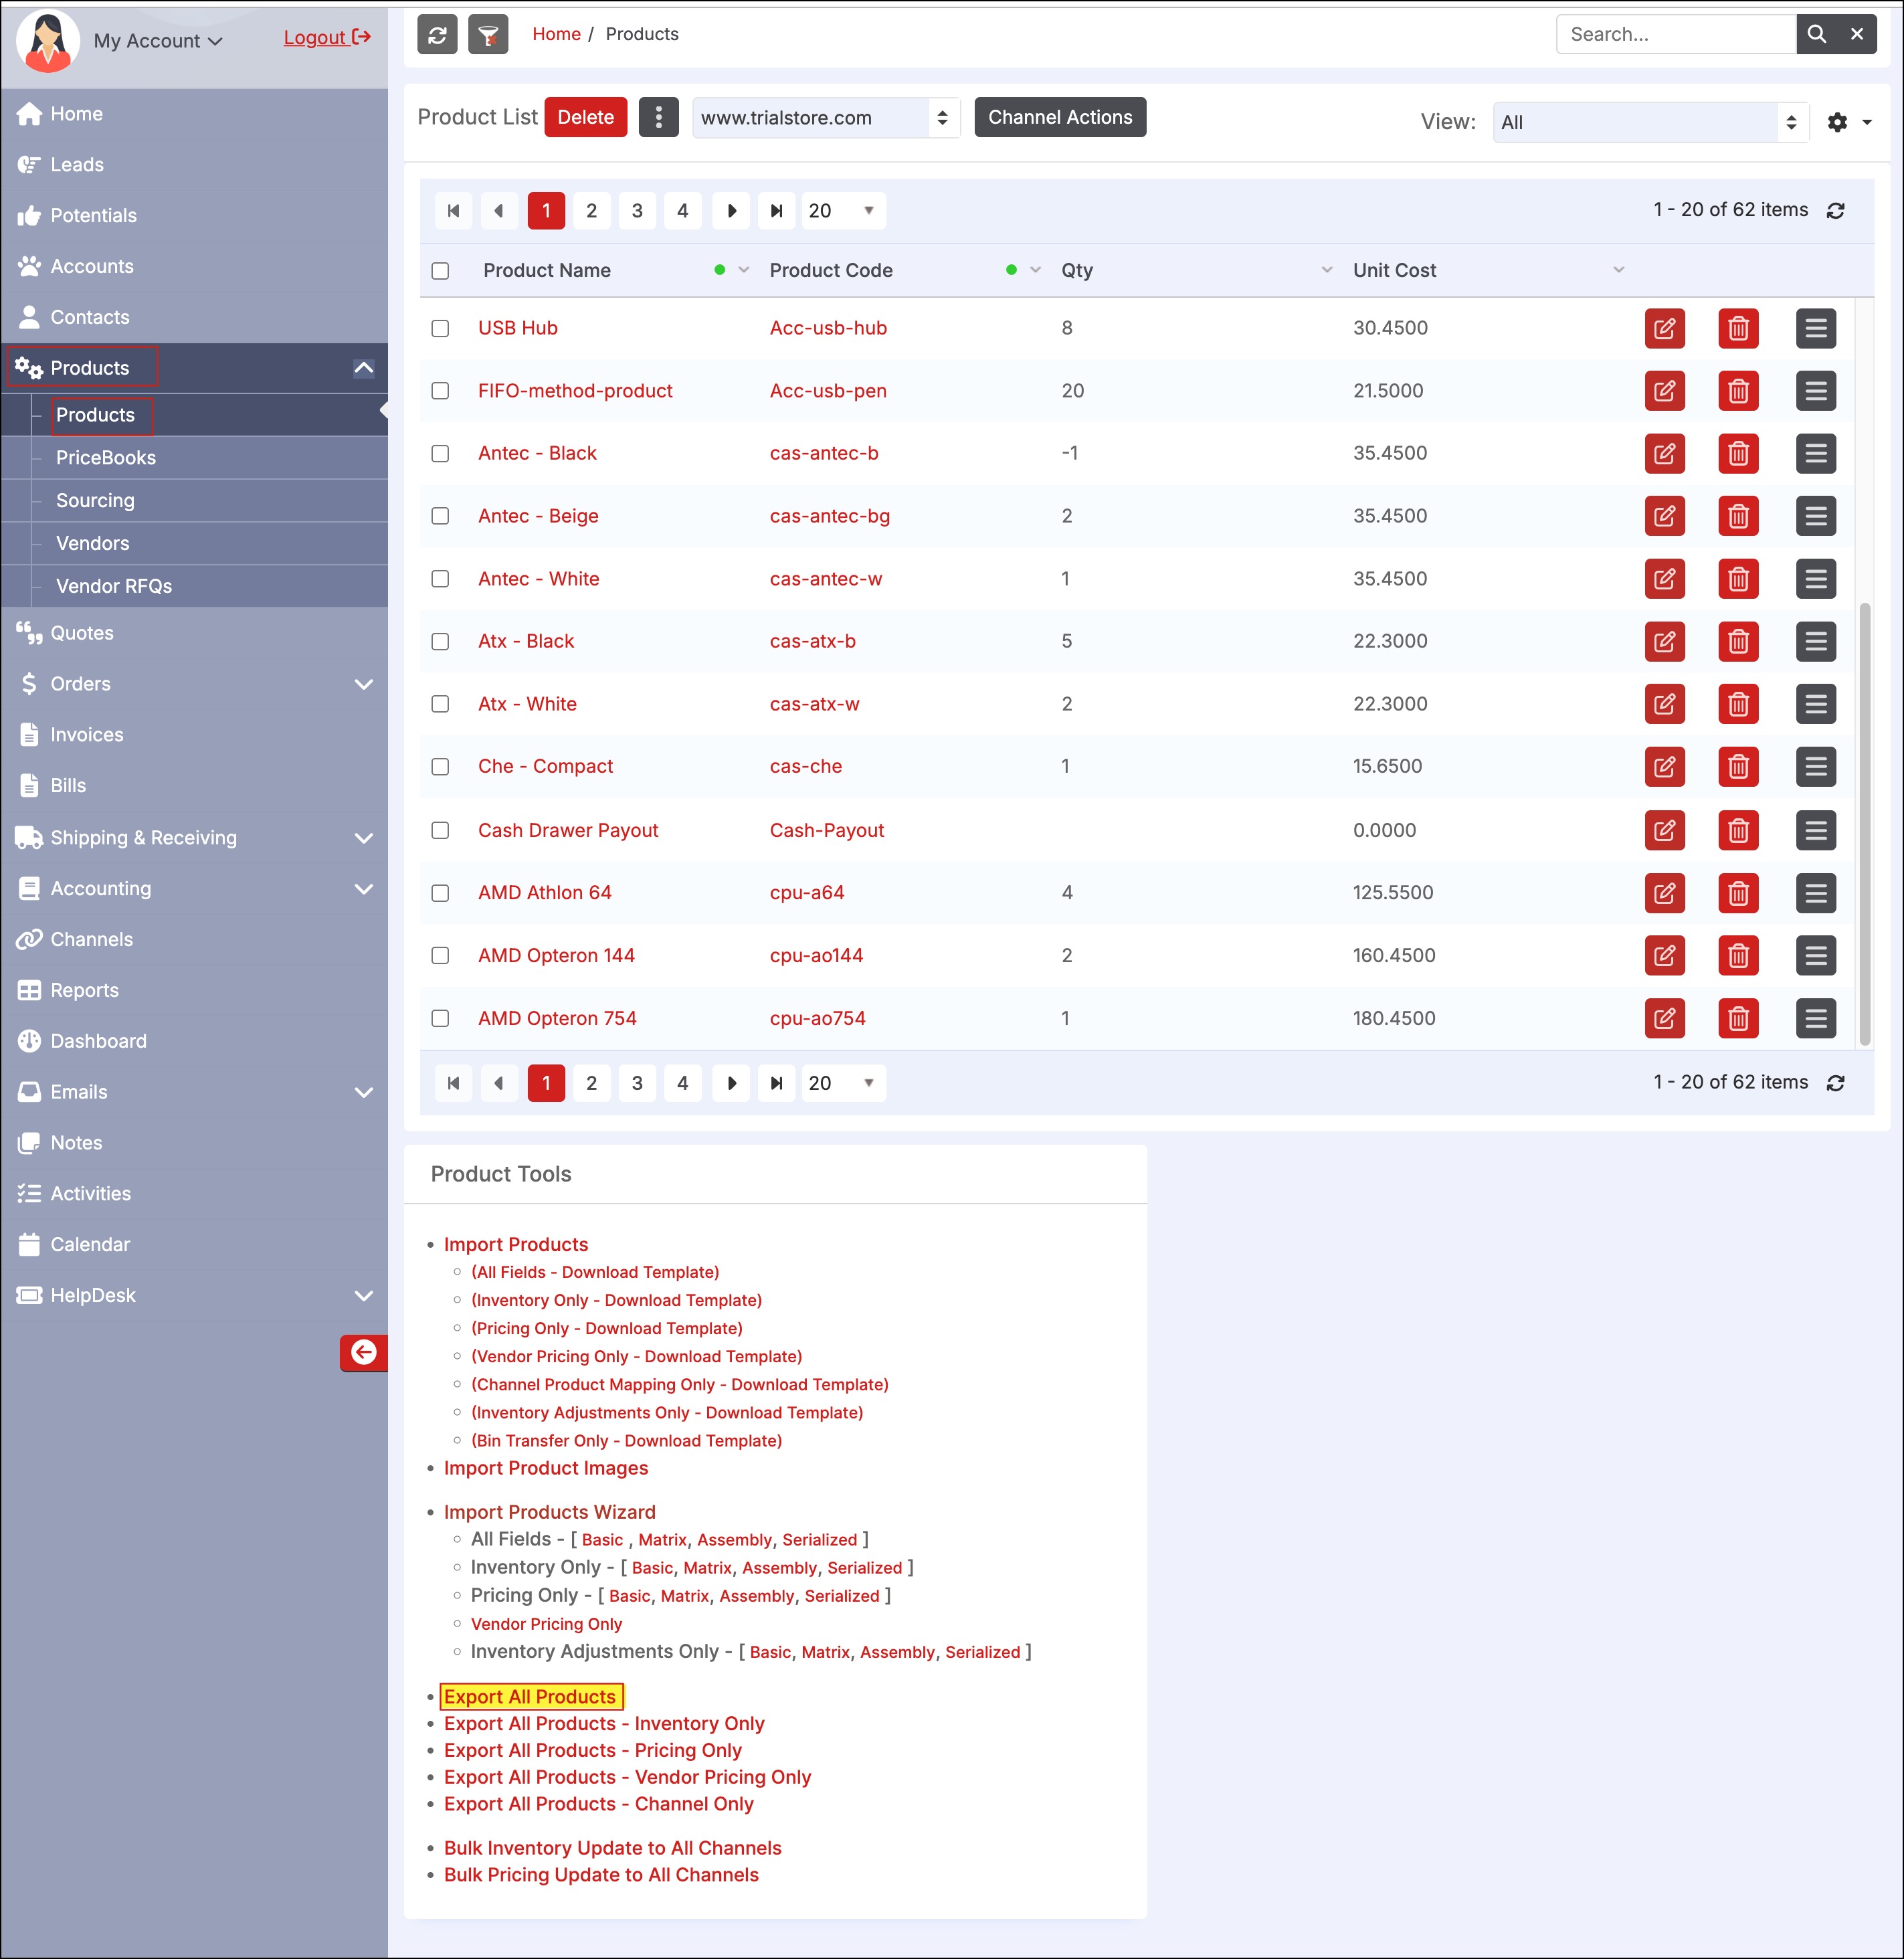Refresh the grid using bottom pager refresh icon
This screenshot has width=1904, height=1959.
pyautogui.click(x=1836, y=1083)
